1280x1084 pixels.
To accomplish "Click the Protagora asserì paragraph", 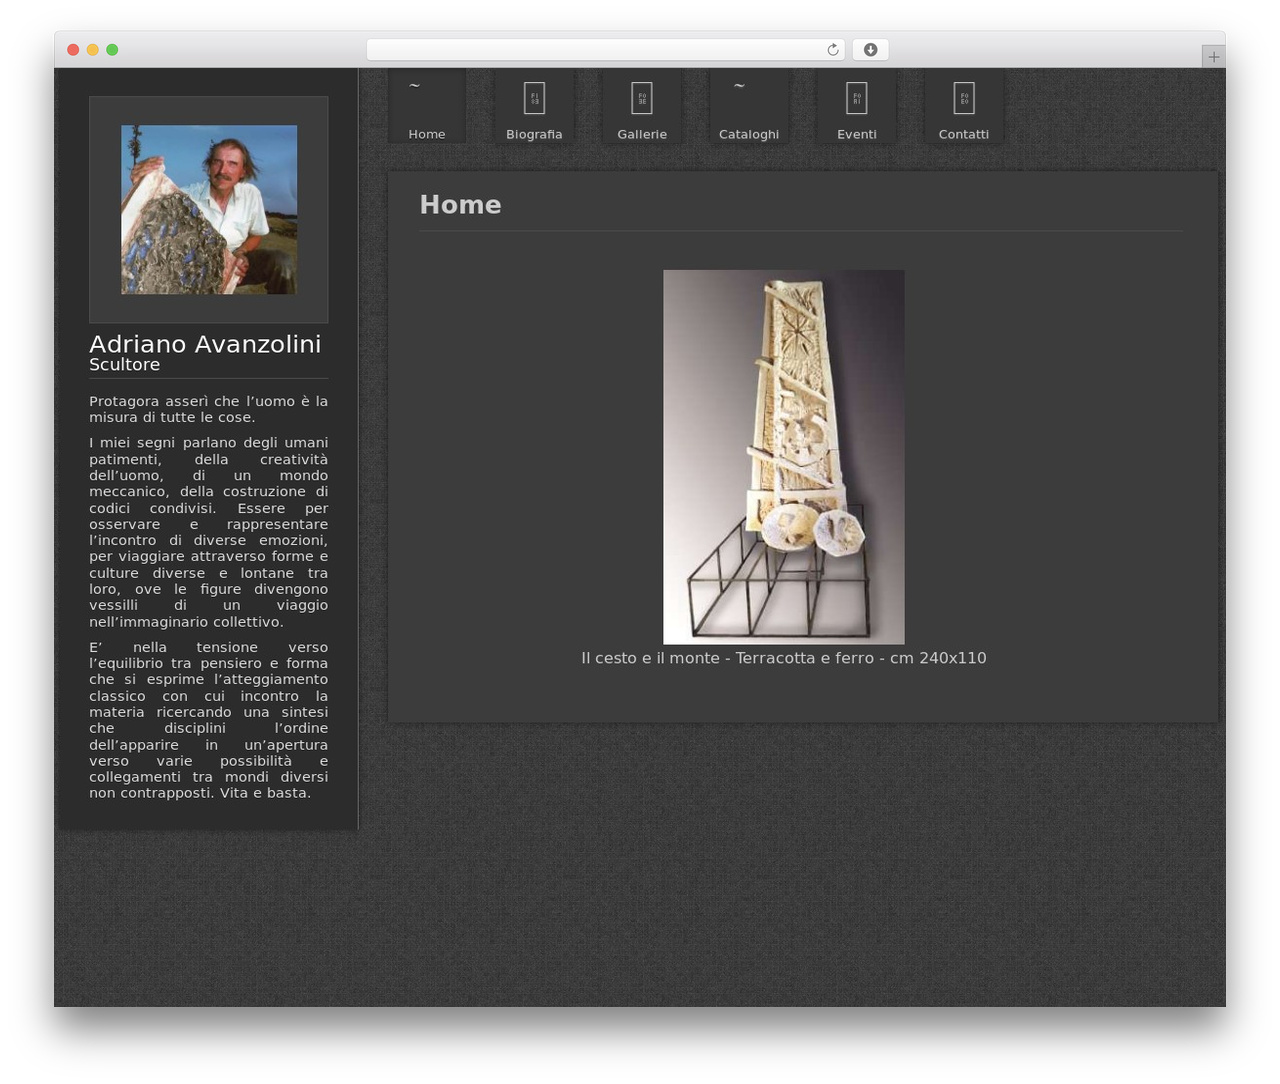I will coord(208,409).
